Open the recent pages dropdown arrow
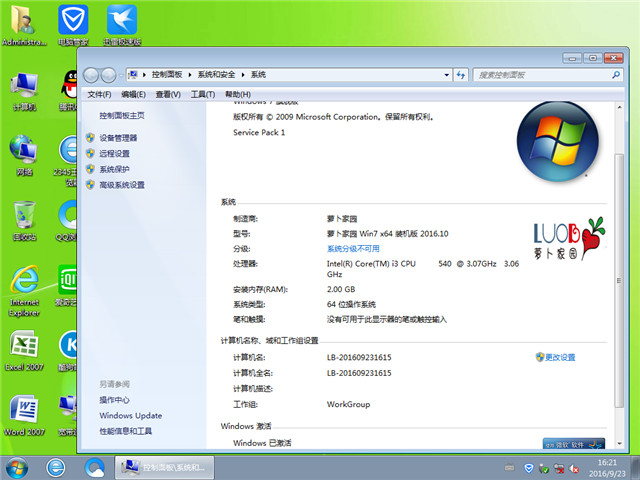This screenshot has height=480, width=640. pyautogui.click(x=121, y=75)
